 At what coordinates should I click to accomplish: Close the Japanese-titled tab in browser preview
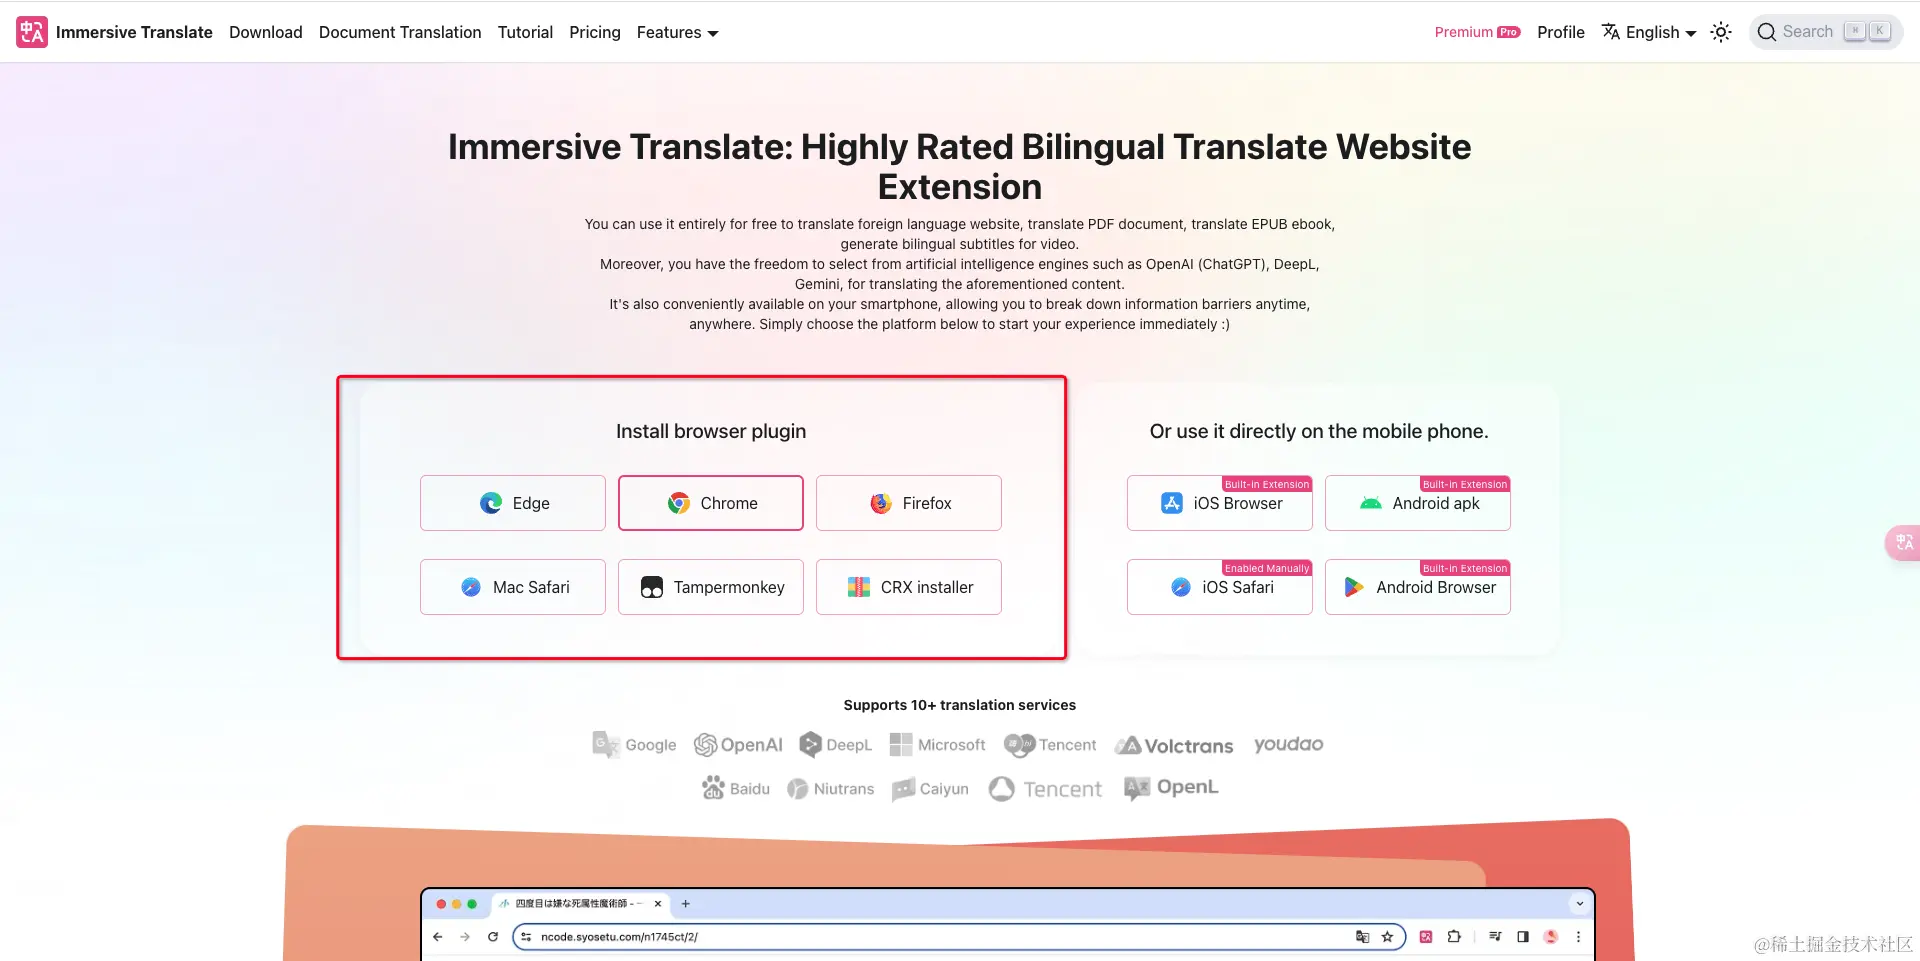point(658,904)
